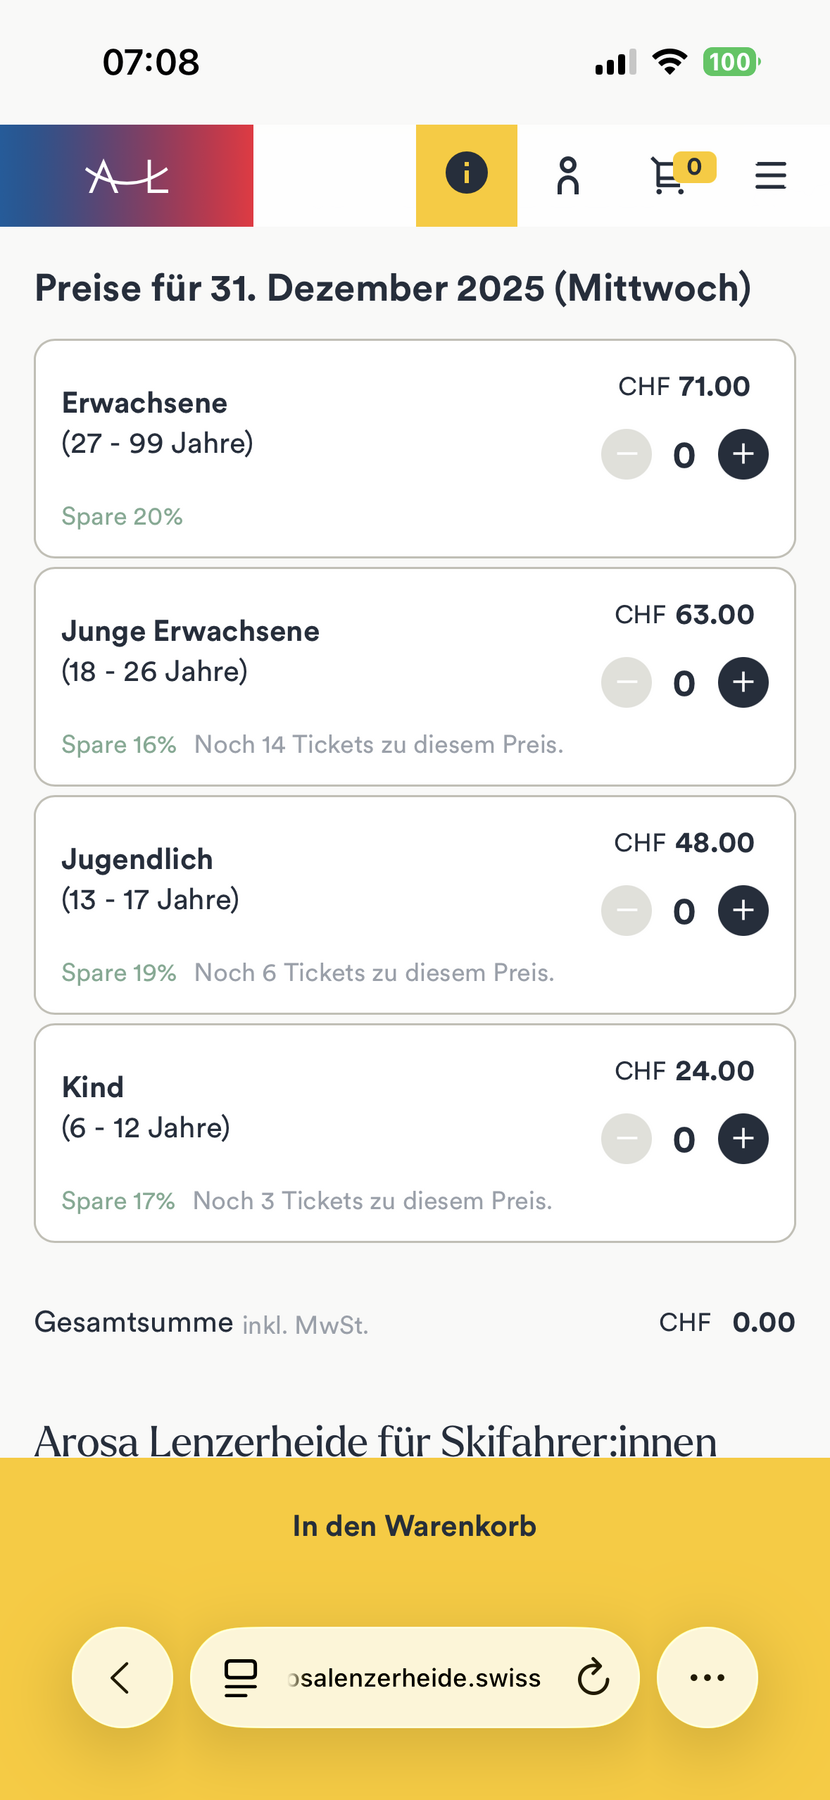Add one Jugendlich ticket
The width and height of the screenshot is (830, 1800).
coord(743,911)
